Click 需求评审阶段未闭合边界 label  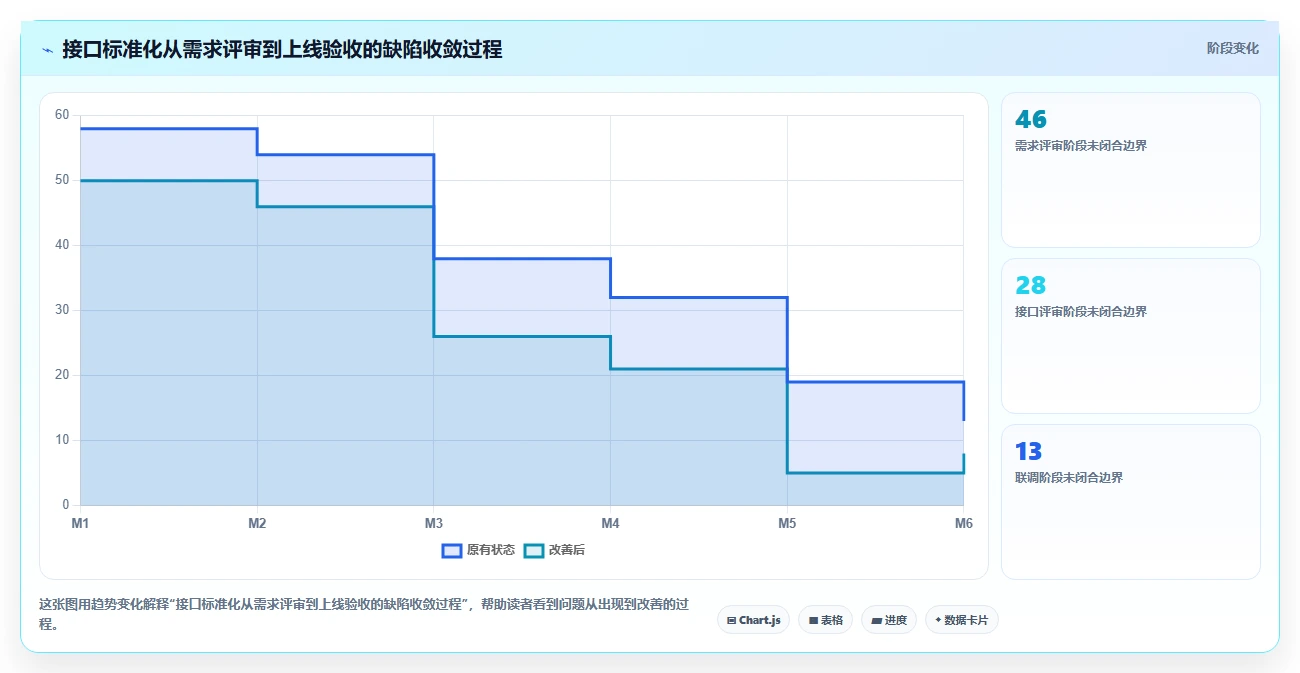click(x=1080, y=146)
